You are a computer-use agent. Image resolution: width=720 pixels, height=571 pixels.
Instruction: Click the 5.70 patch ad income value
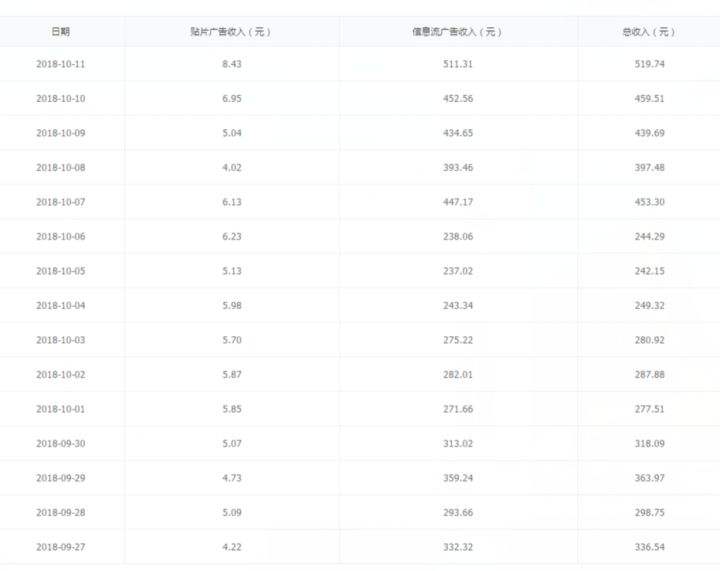(x=232, y=340)
